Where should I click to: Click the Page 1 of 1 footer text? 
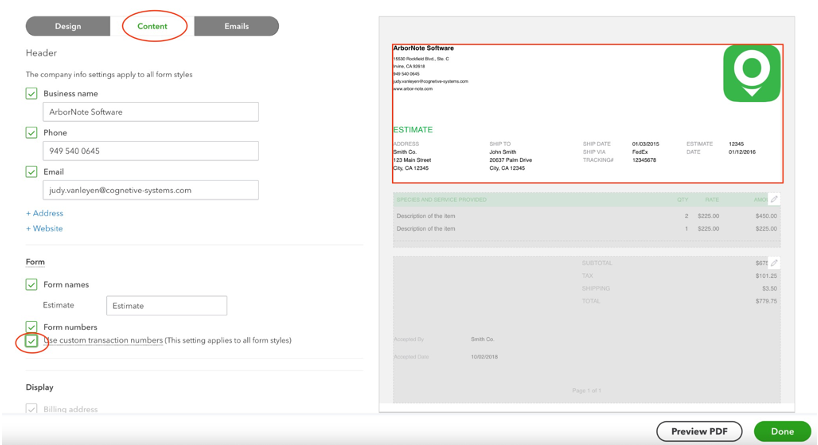(586, 390)
